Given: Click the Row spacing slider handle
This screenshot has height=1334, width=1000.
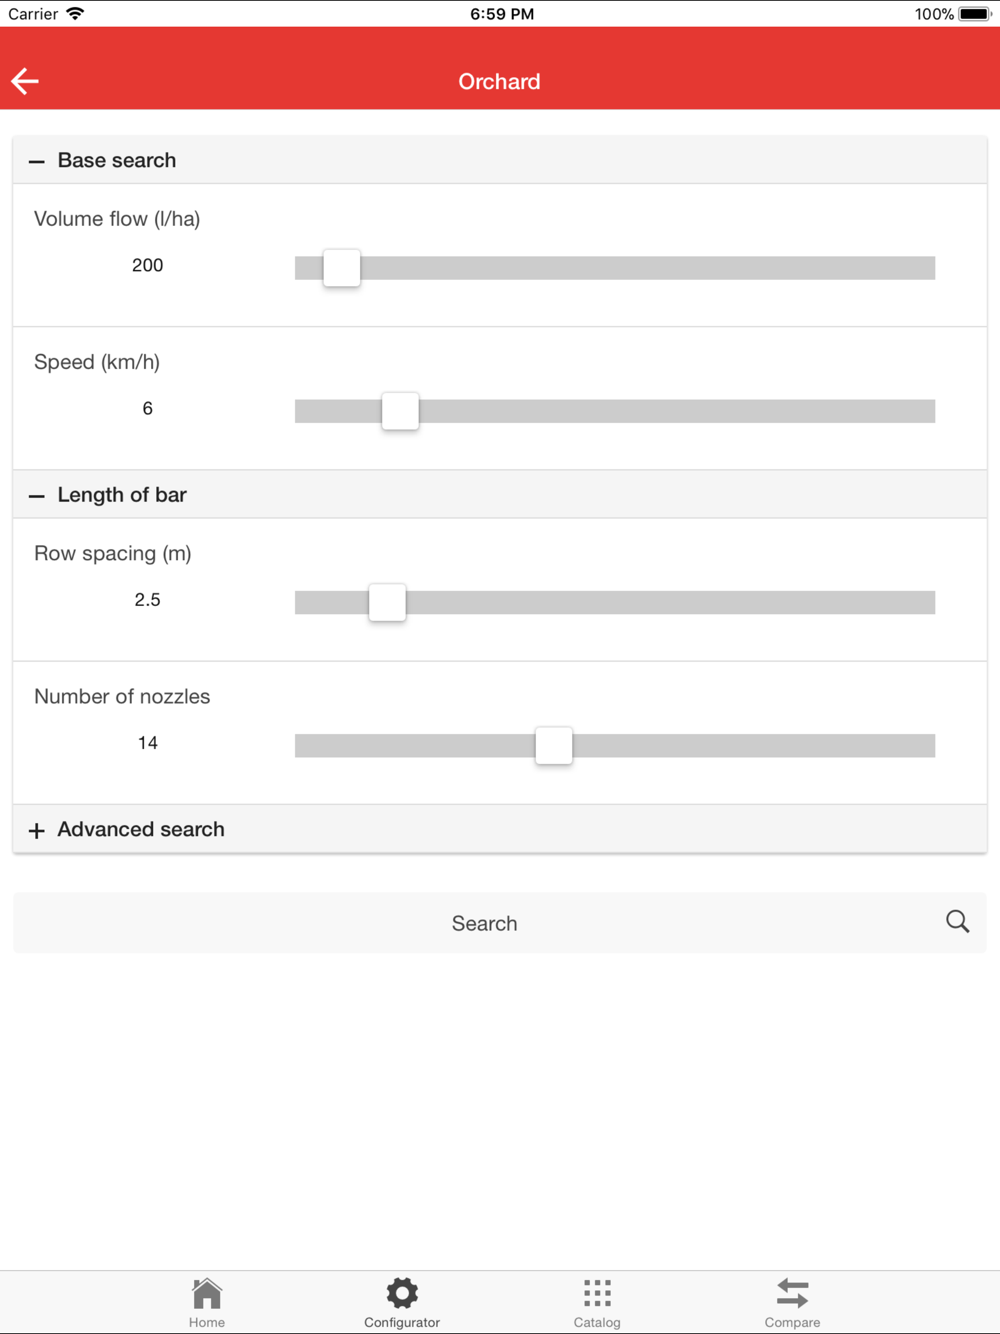Looking at the screenshot, I should pyautogui.click(x=387, y=602).
